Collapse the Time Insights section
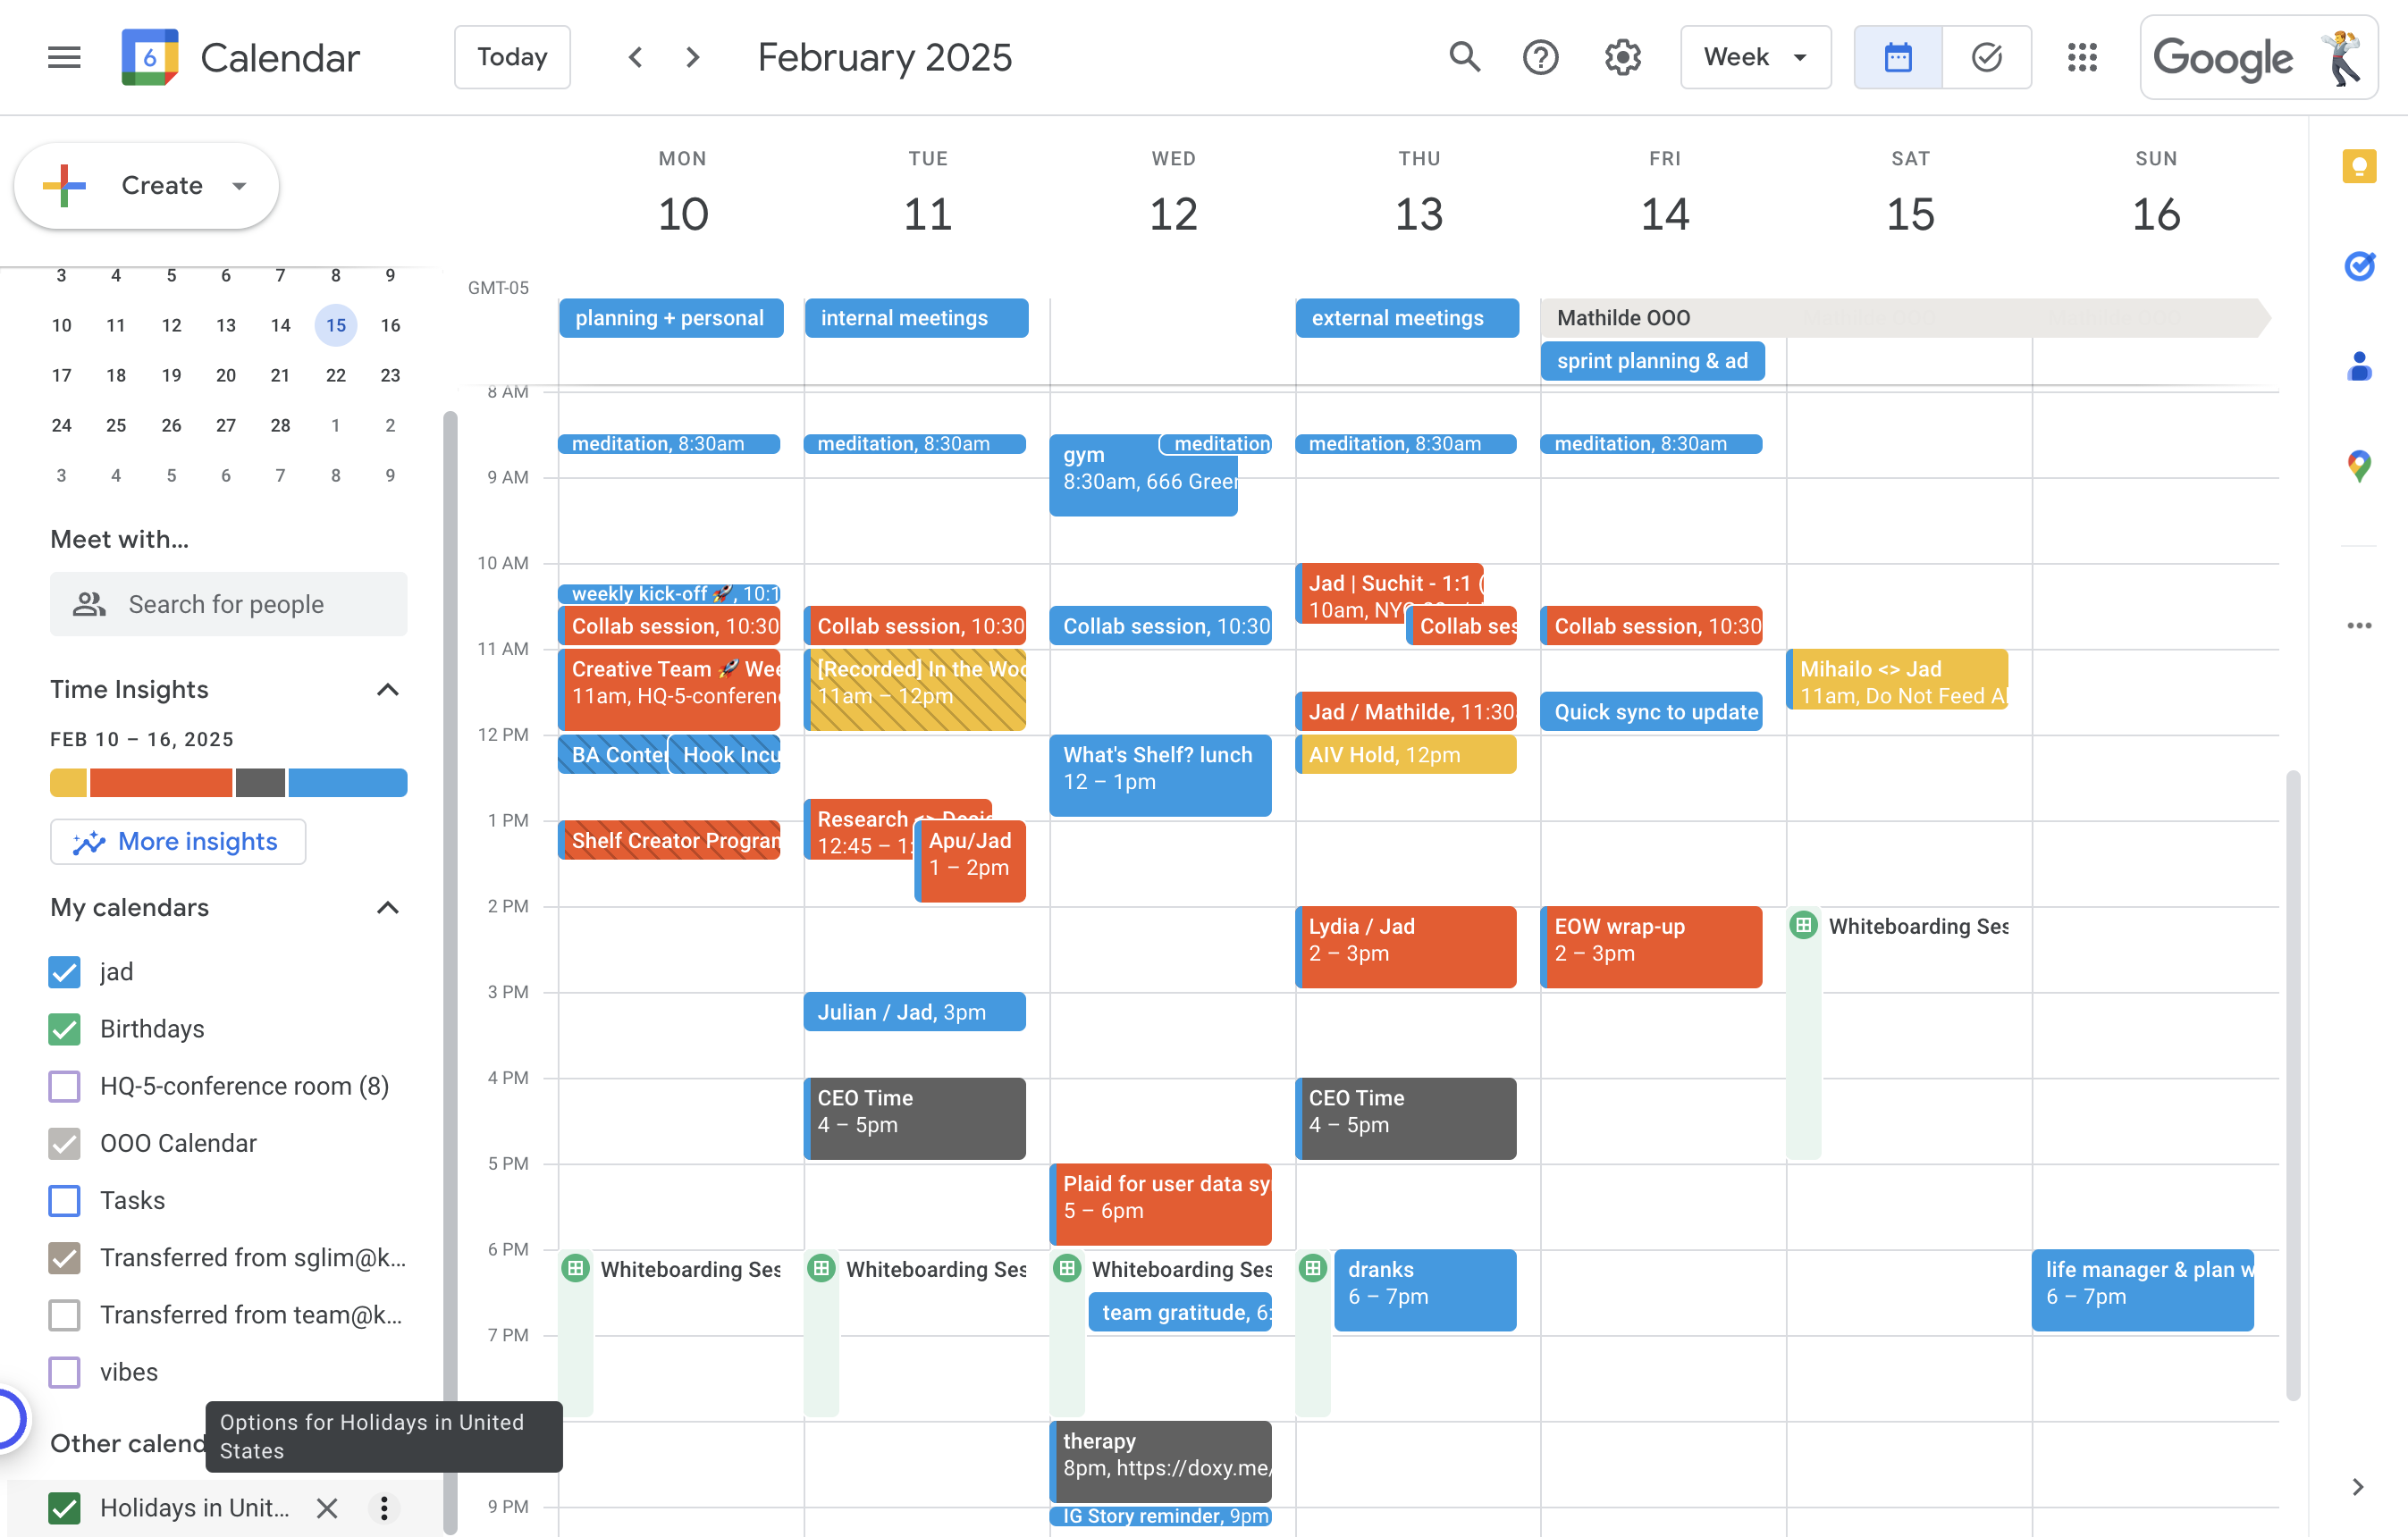The image size is (2408, 1537). (x=387, y=689)
